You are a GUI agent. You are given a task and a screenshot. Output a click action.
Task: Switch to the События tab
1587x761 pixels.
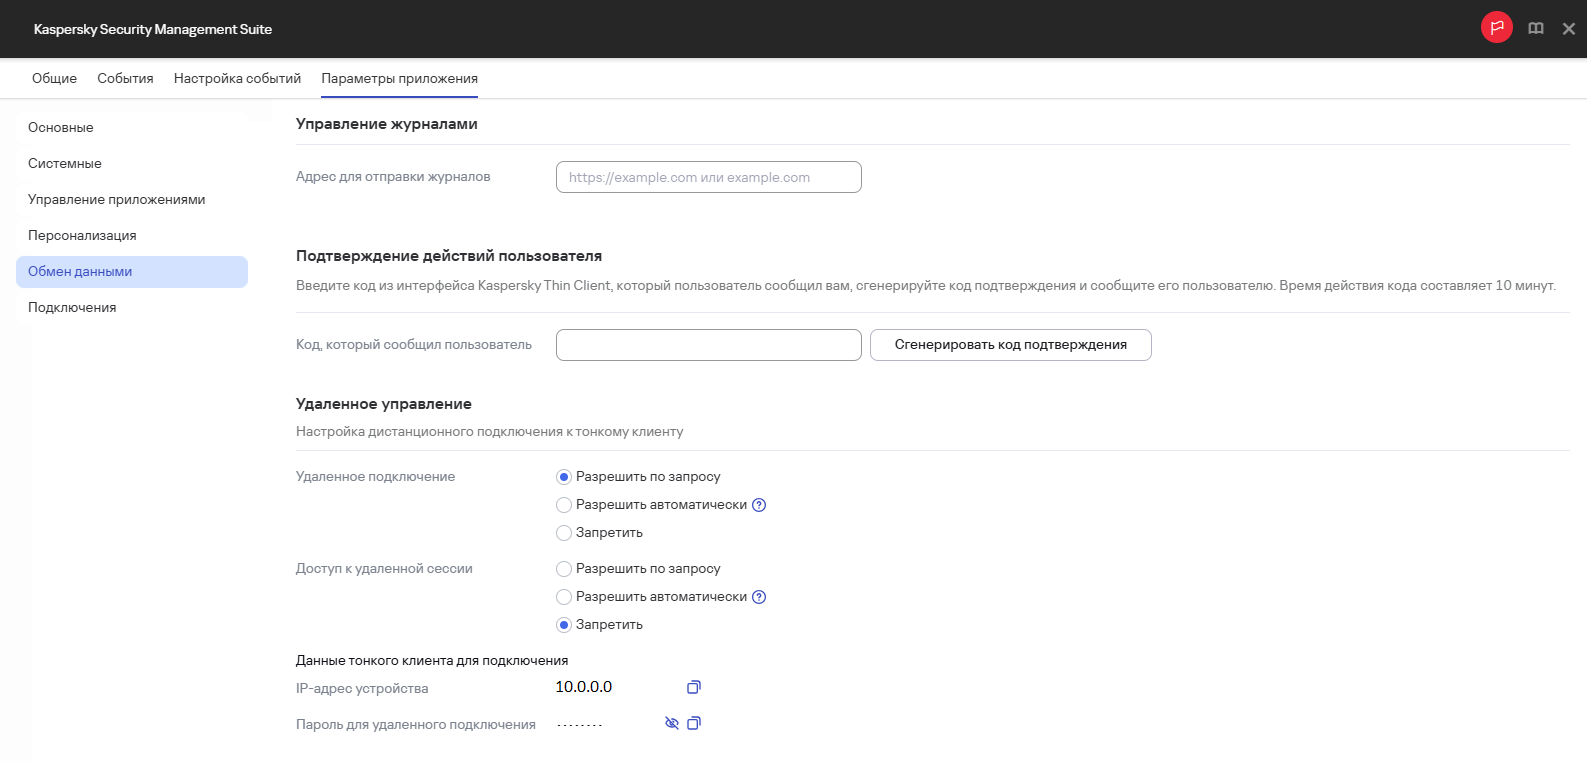[125, 78]
